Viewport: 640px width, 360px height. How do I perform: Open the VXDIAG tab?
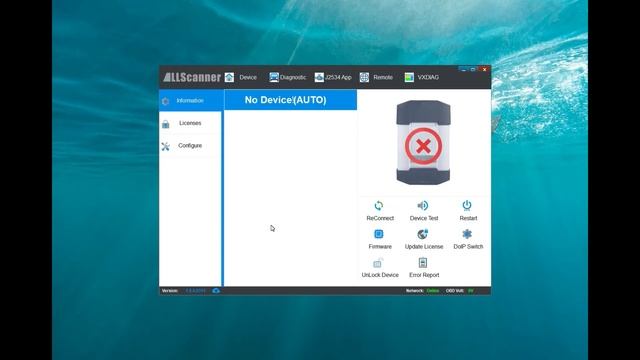tap(422, 77)
